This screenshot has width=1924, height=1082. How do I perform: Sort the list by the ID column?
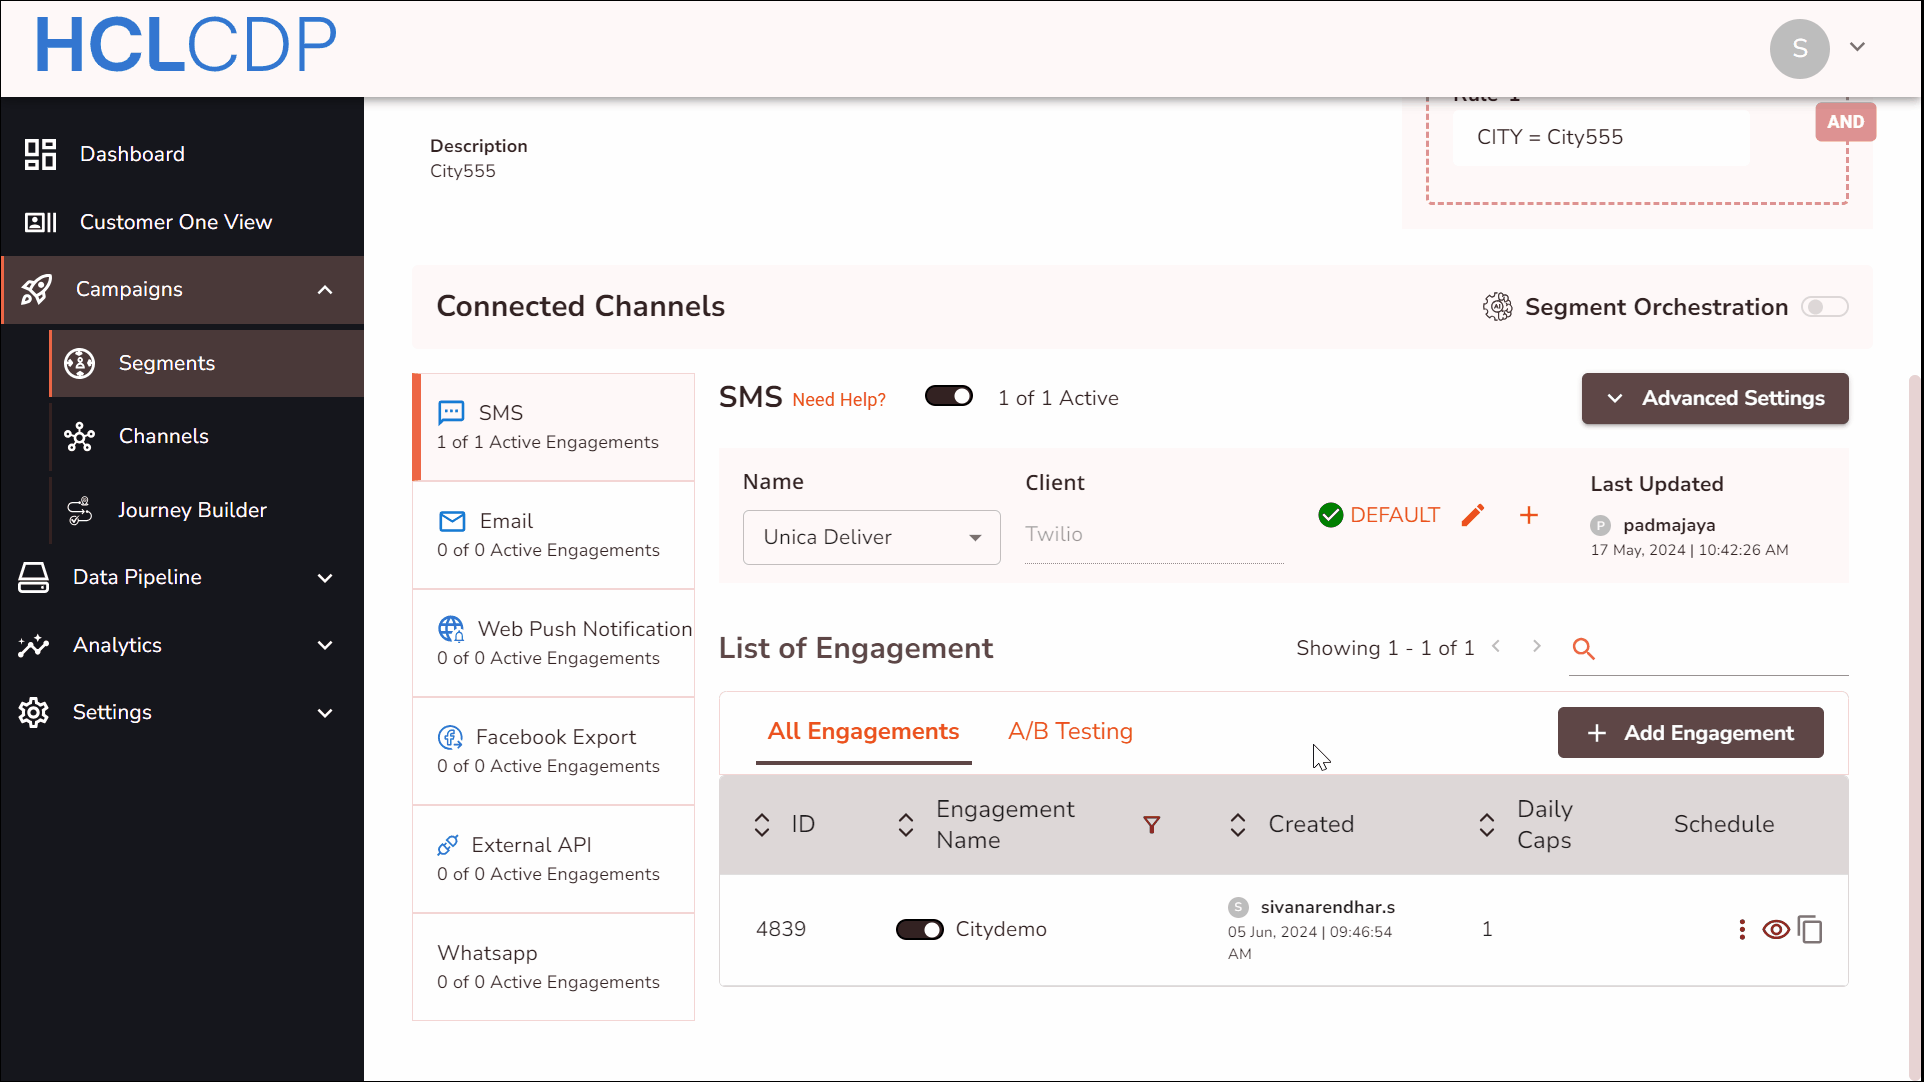click(762, 825)
